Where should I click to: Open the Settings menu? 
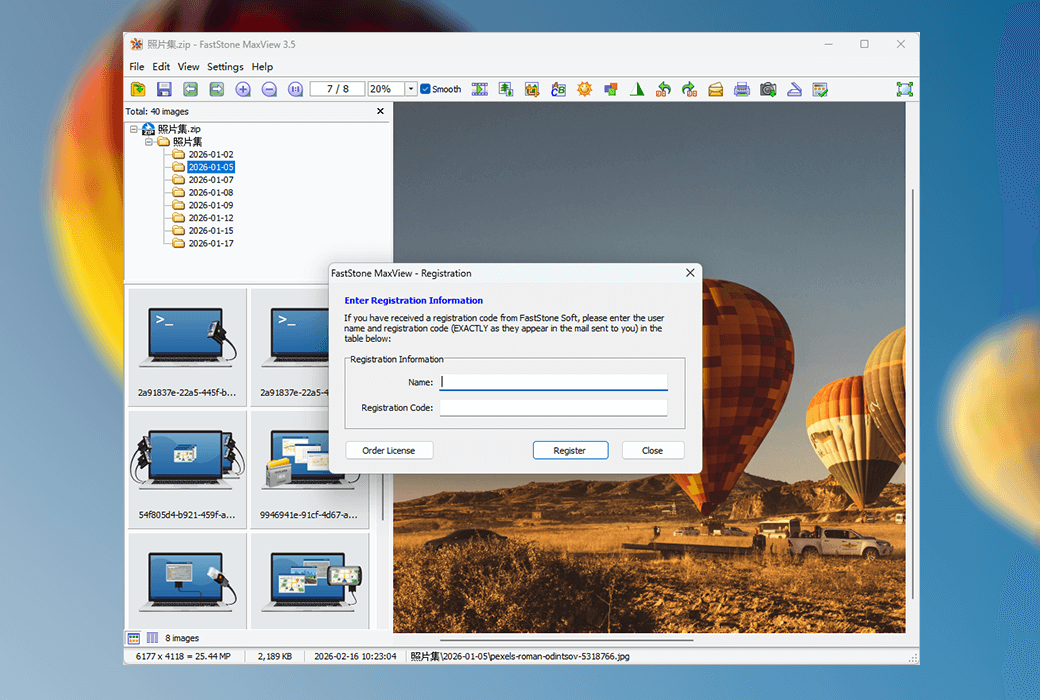pyautogui.click(x=225, y=67)
